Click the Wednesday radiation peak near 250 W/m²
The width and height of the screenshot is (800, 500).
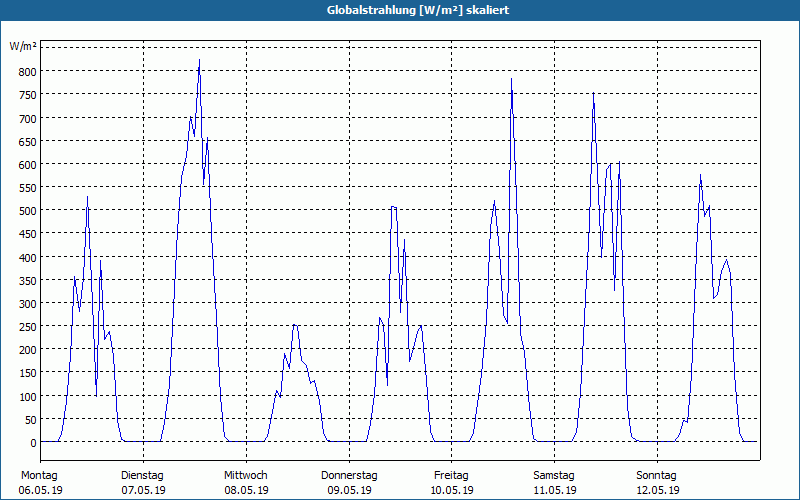click(x=295, y=325)
